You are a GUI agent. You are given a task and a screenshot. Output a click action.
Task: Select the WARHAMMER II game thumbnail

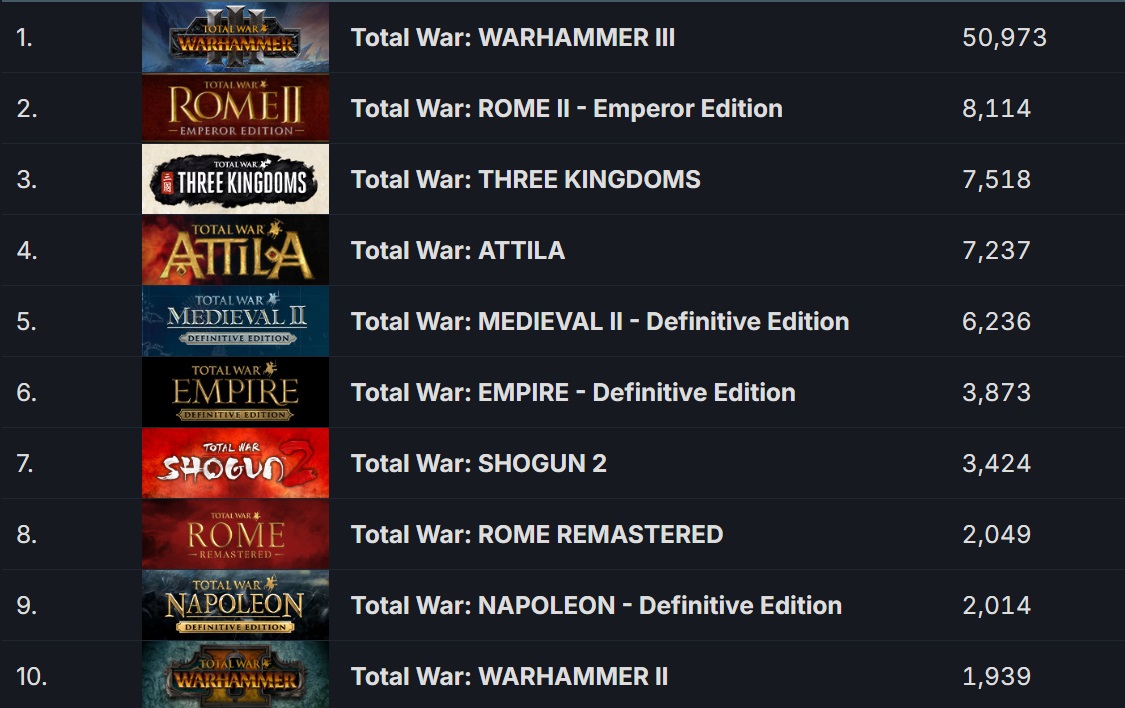coord(235,676)
